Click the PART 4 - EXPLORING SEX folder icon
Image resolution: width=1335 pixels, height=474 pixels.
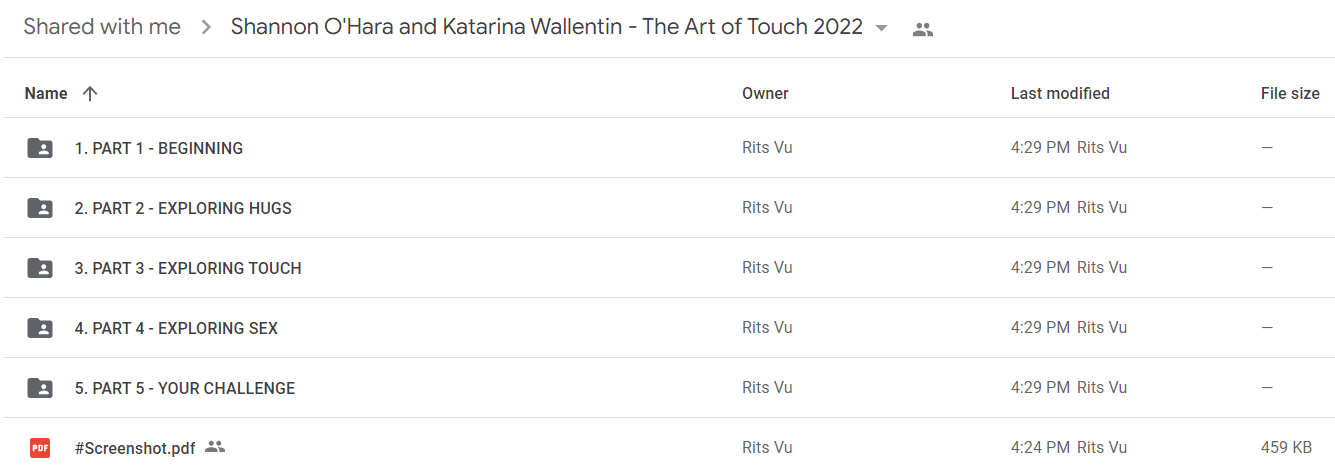tap(40, 328)
